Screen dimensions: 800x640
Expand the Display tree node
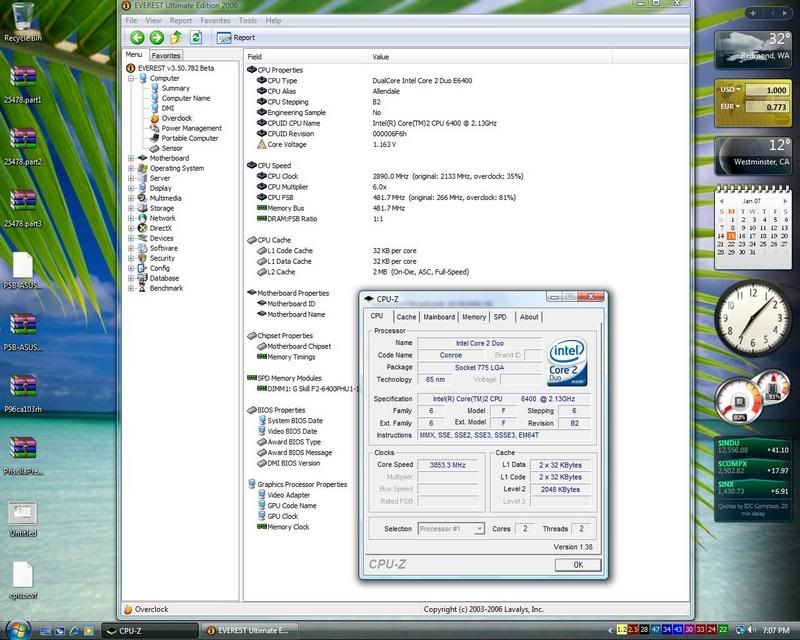(131, 188)
